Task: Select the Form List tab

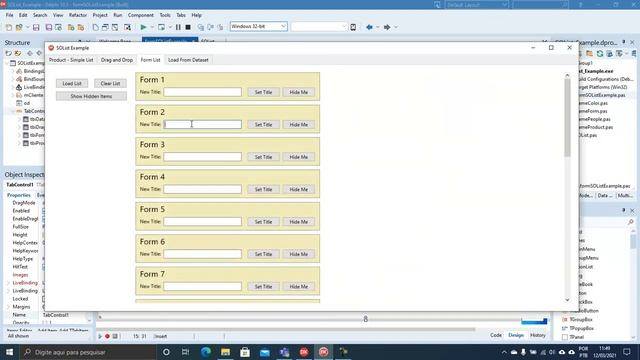Action: [x=150, y=60]
